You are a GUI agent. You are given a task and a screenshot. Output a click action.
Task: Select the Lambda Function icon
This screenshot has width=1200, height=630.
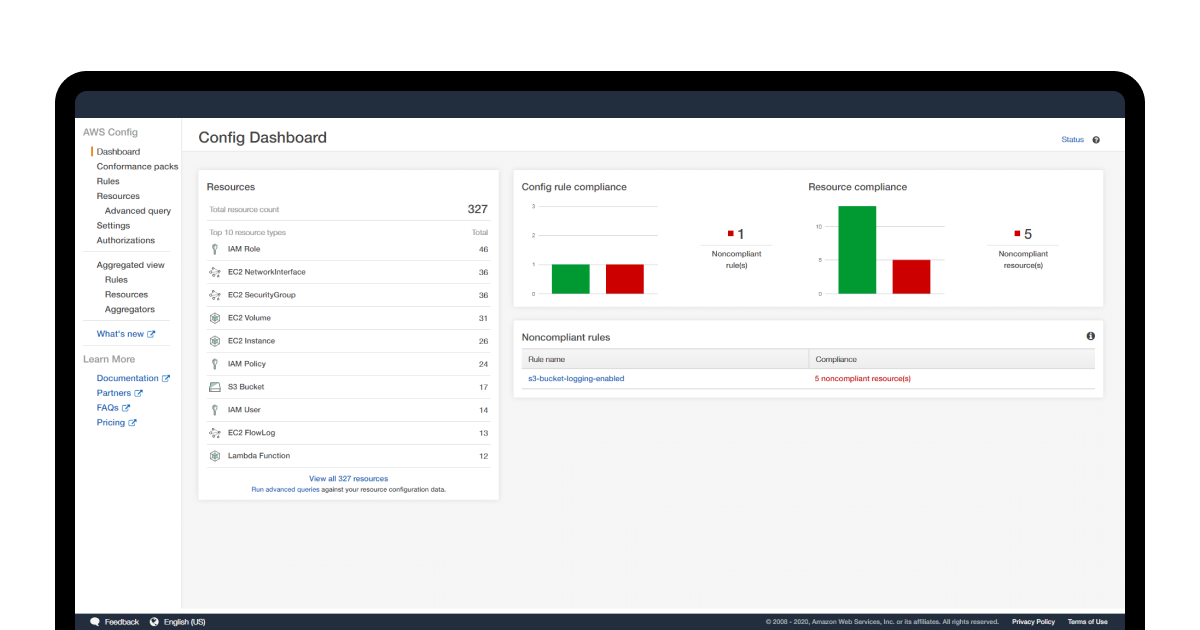pyautogui.click(x=214, y=455)
